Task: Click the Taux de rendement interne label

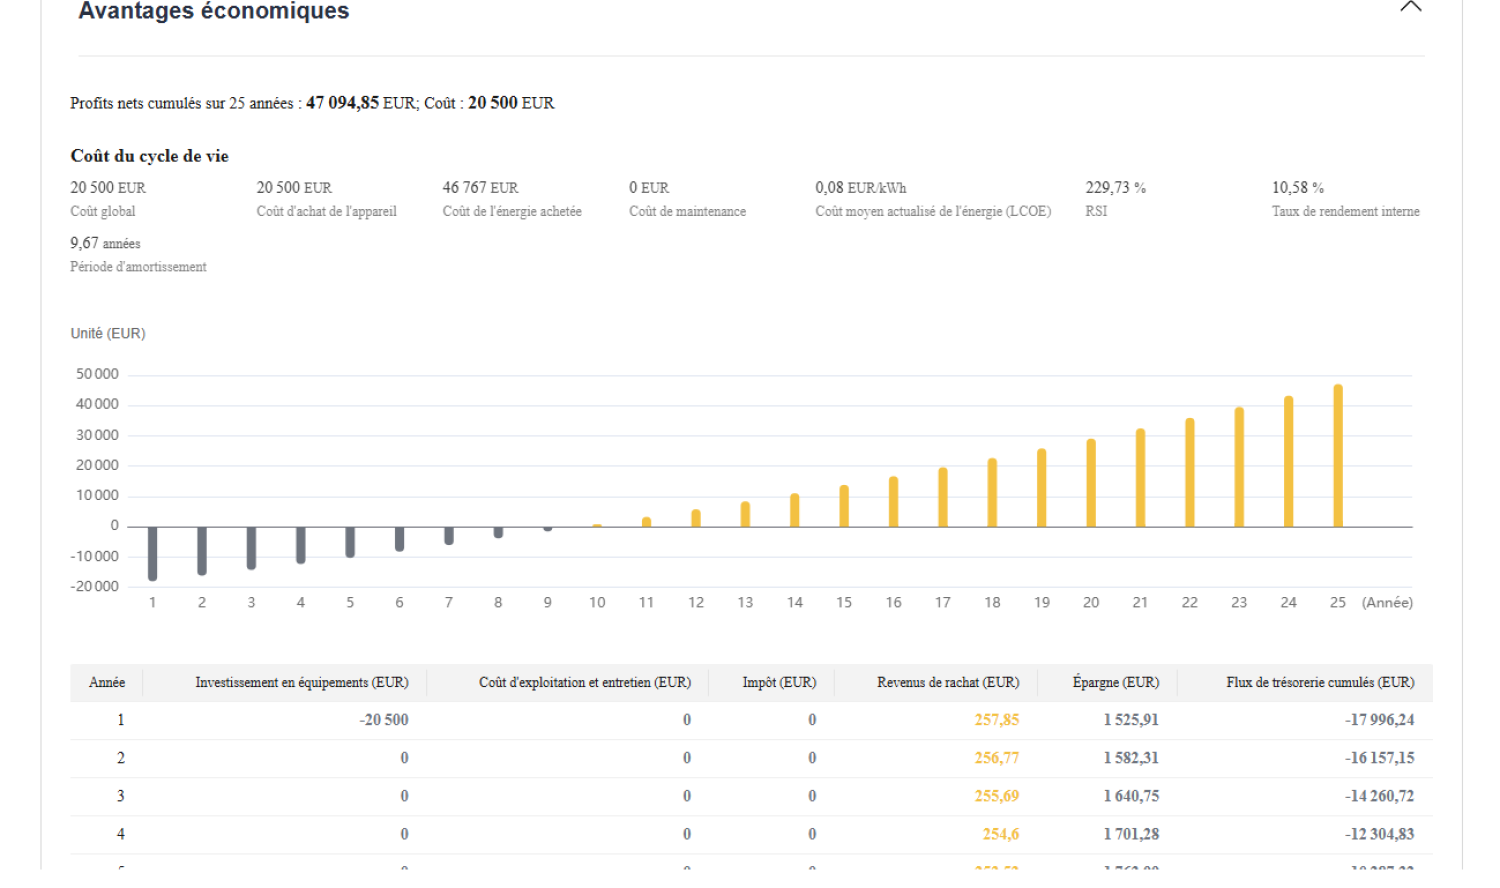Action: tap(1345, 212)
